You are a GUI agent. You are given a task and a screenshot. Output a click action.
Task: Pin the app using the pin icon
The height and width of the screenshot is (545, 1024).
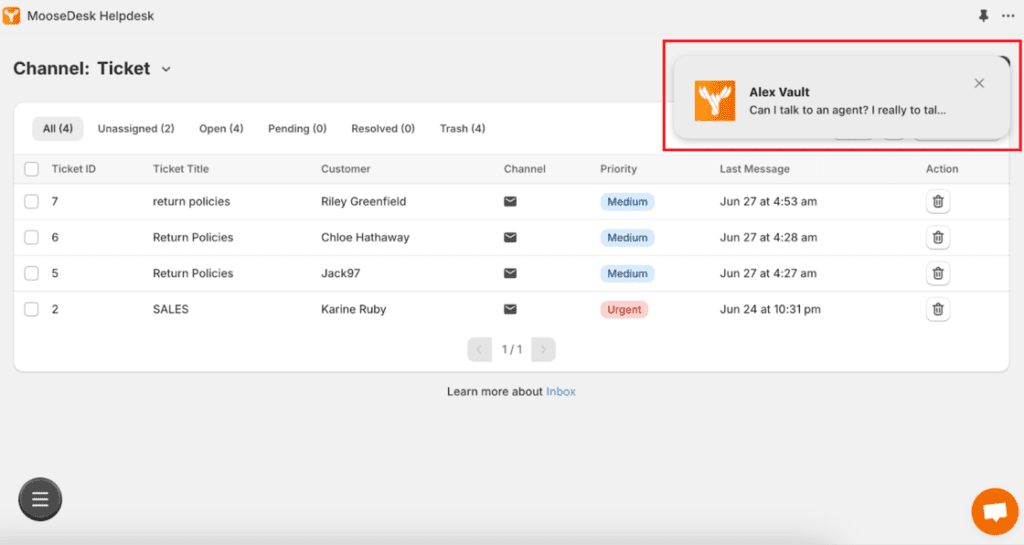pos(984,16)
